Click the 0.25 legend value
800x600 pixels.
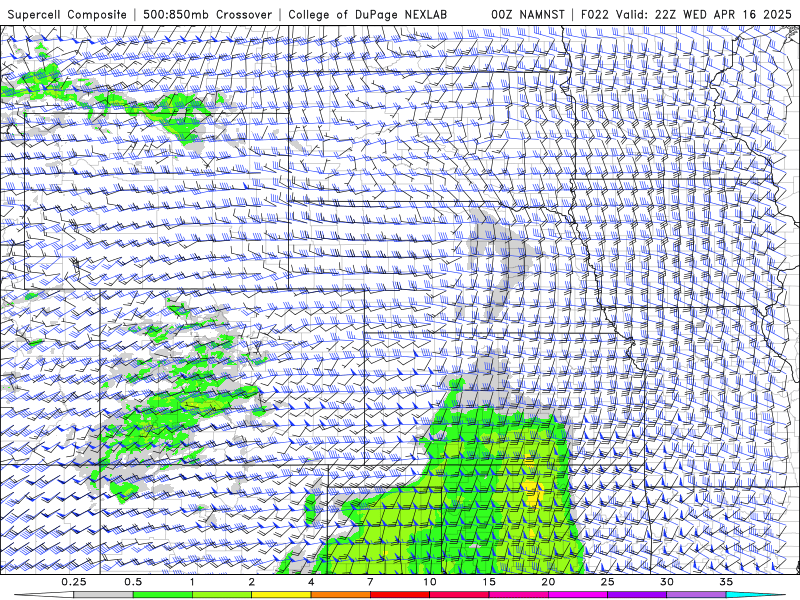[x=74, y=582]
